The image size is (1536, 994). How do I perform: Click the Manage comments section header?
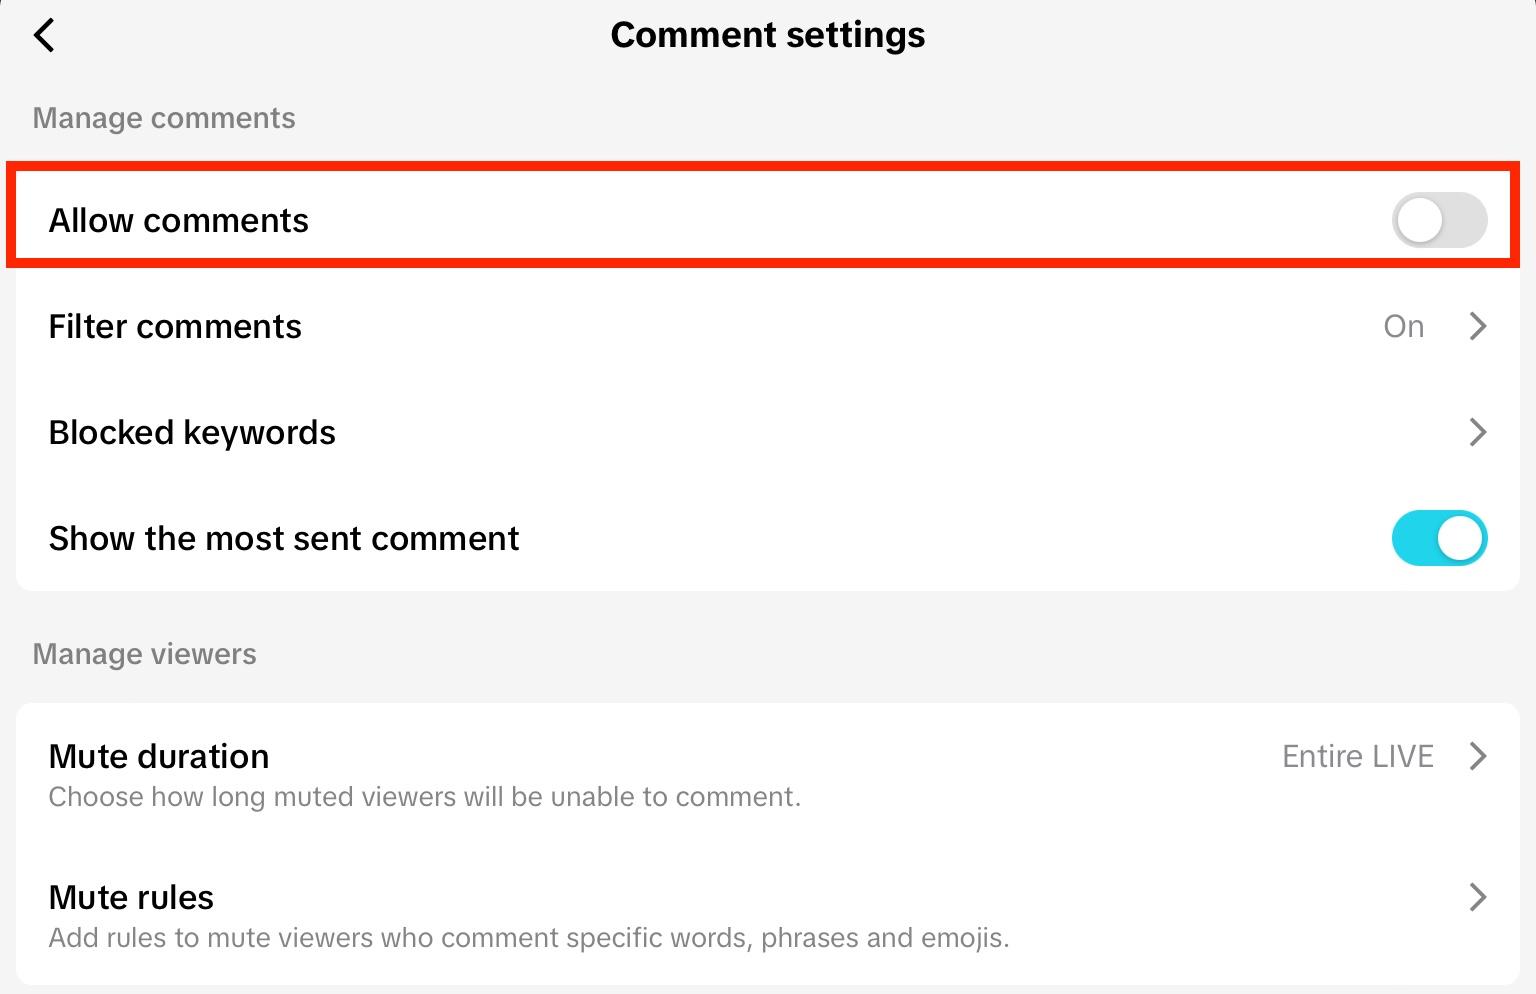coord(164,118)
